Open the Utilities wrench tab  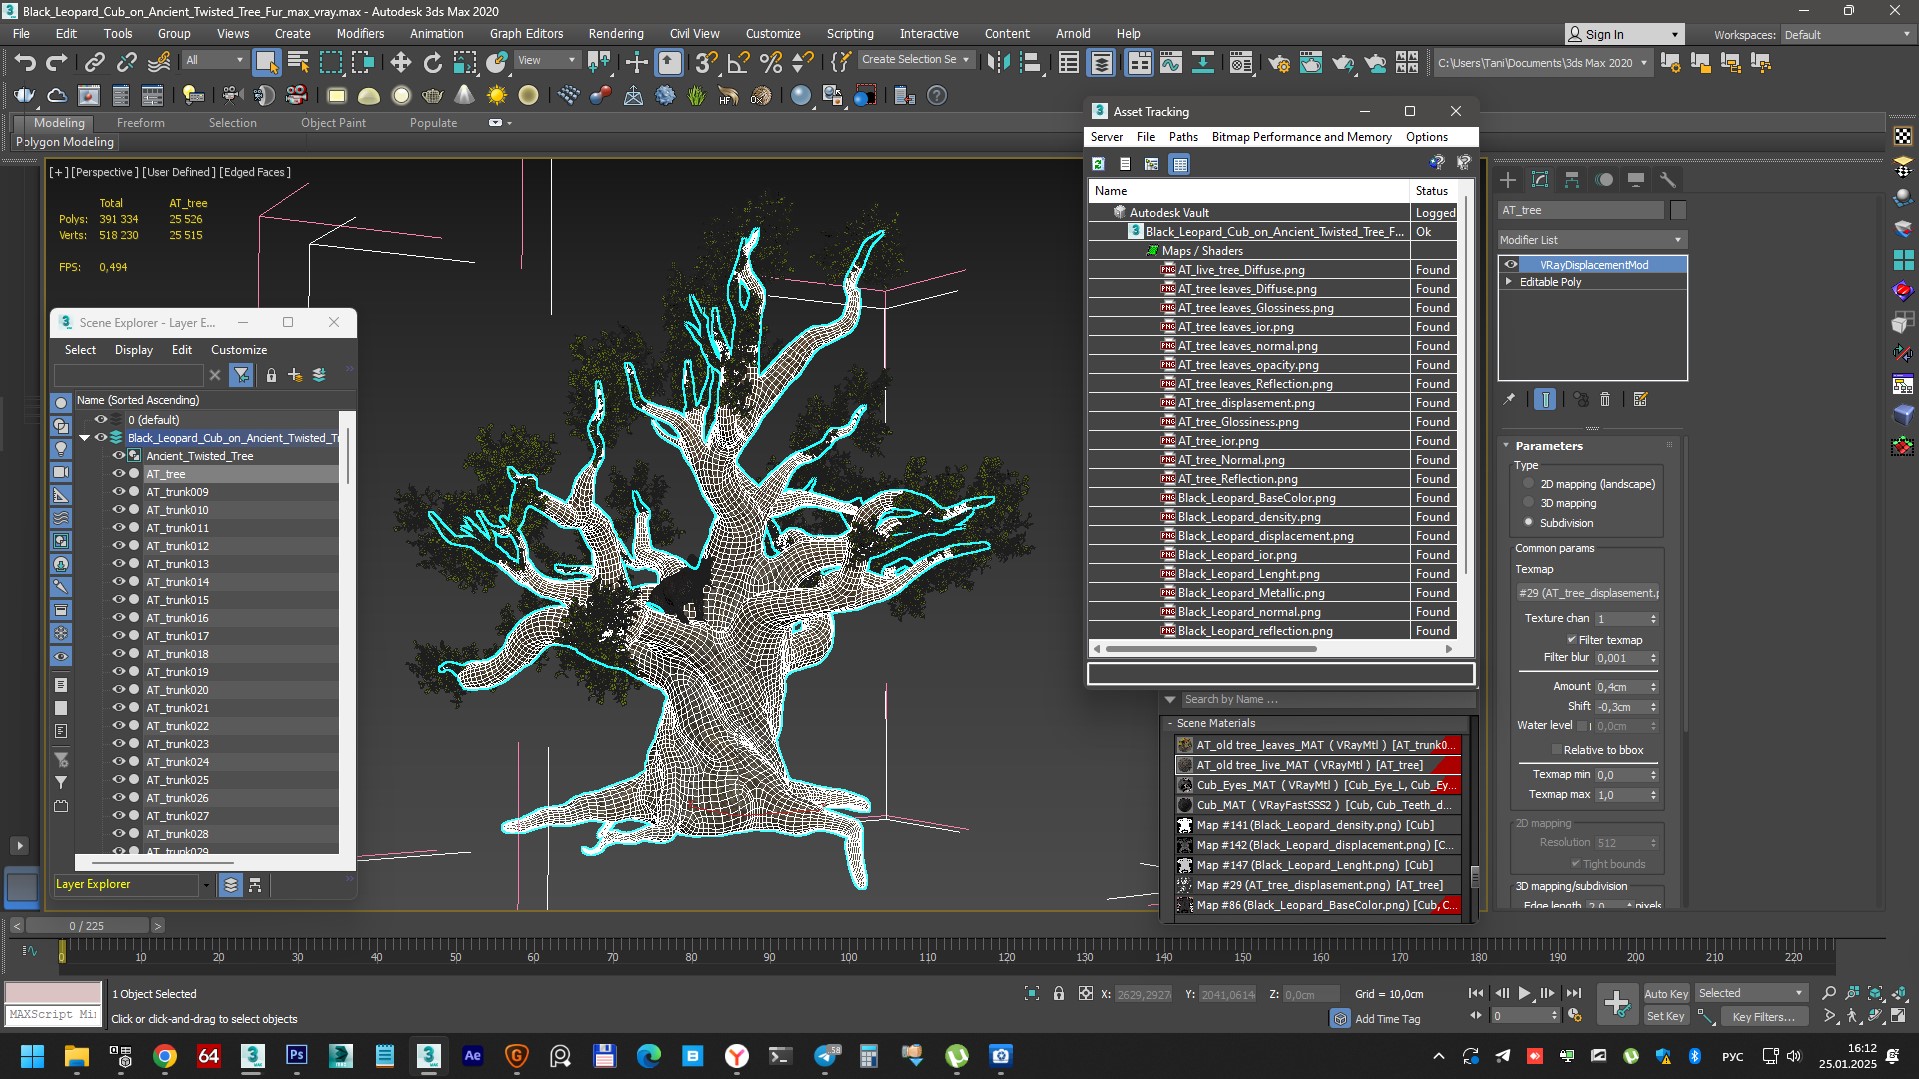[x=1667, y=180]
